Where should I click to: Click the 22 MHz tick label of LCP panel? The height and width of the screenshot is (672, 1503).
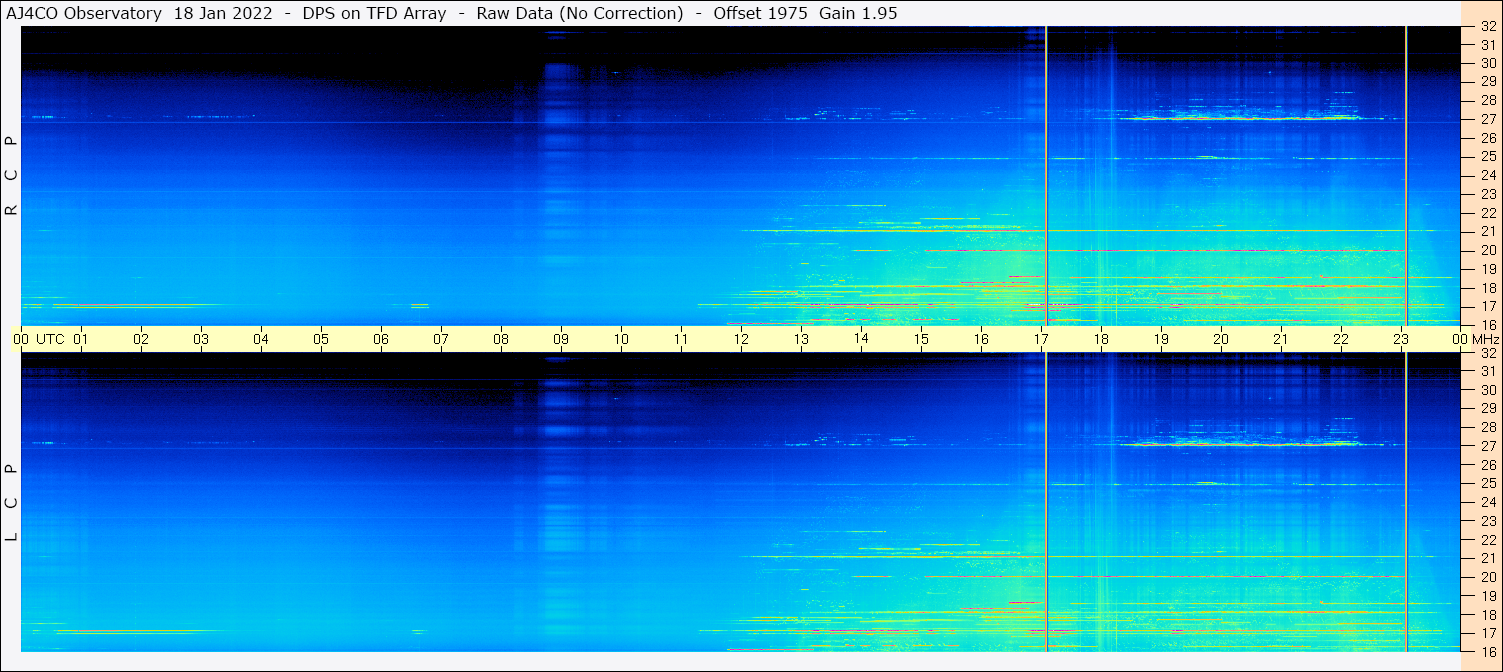(1488, 540)
